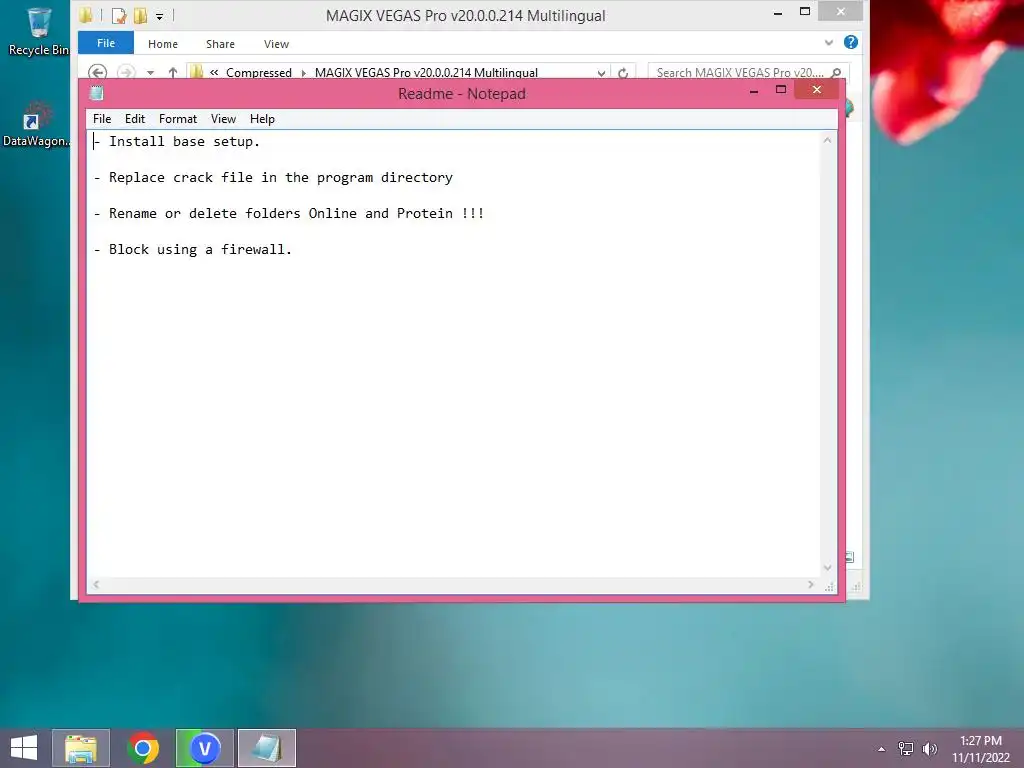Screen dimensions: 1024x768
Task: Switch to Explorer Home ribbon tab
Action: click(x=163, y=44)
